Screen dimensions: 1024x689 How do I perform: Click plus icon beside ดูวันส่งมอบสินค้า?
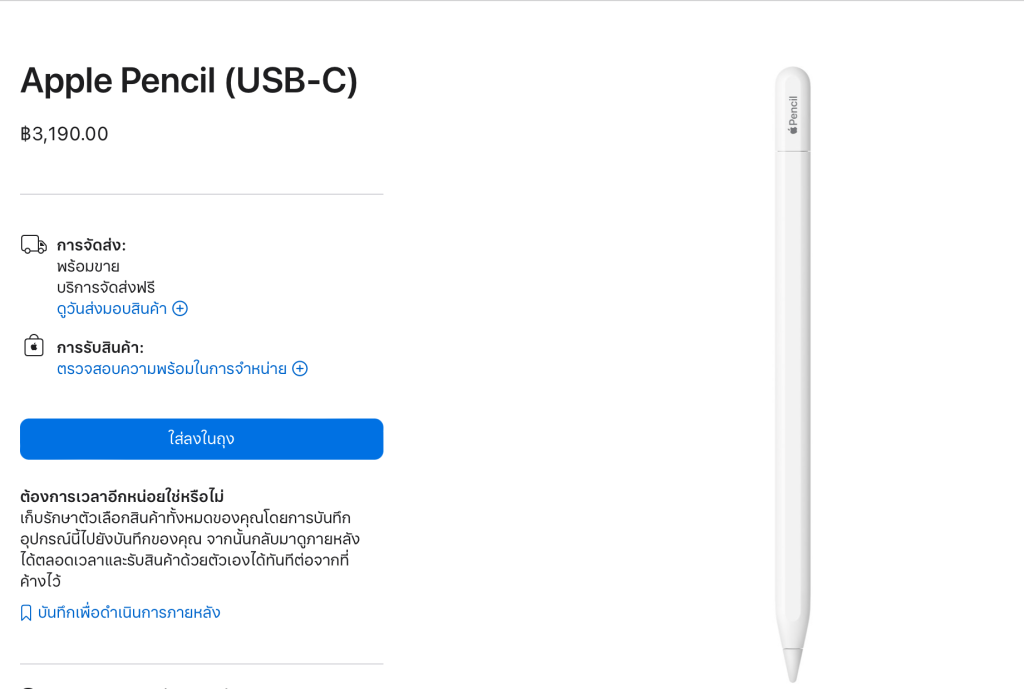[180, 309]
